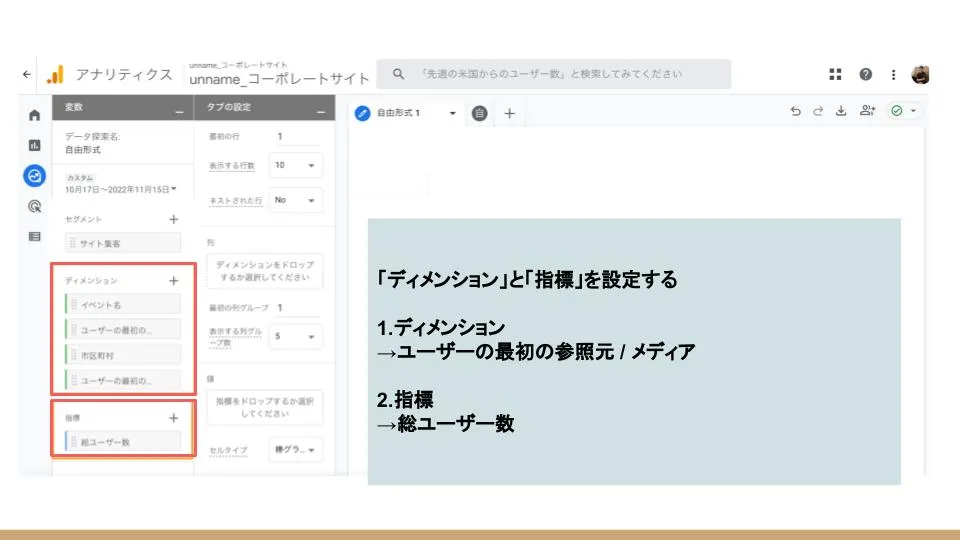960x540 pixels.
Task: Share exploration with add-user icon
Action: click(868, 110)
